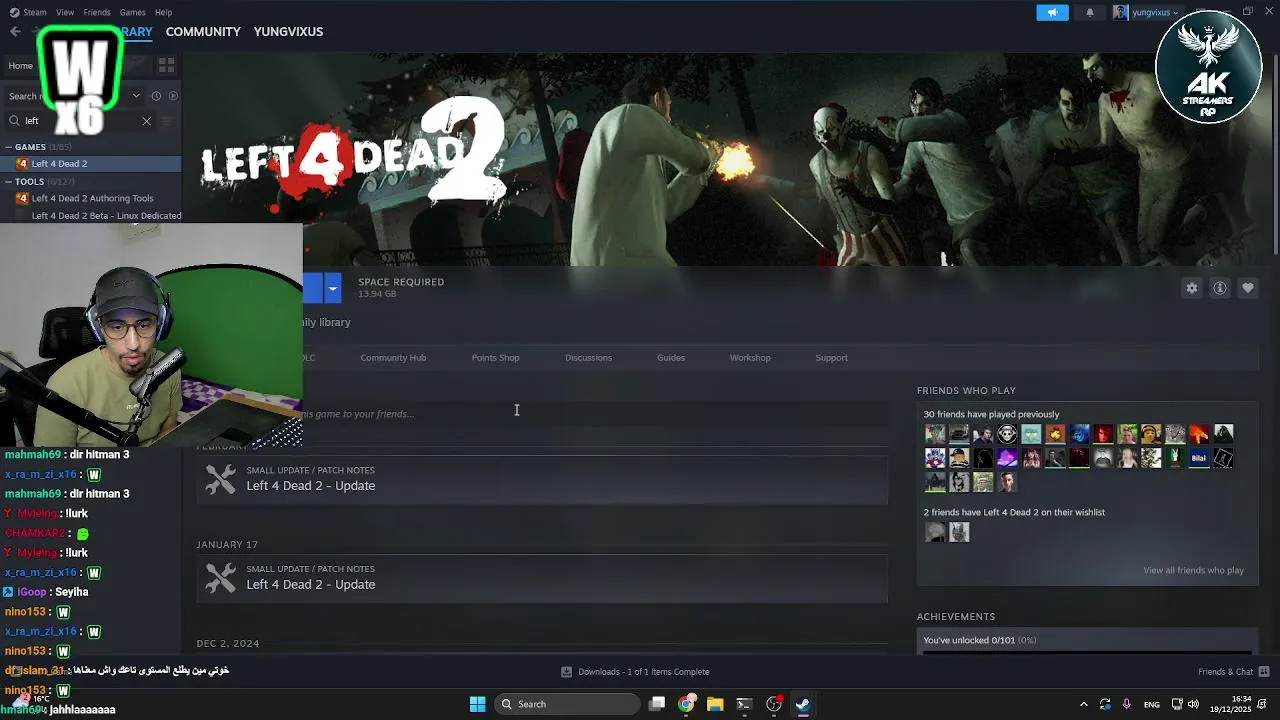Clear the library search text
This screenshot has width=1280, height=720.
pos(146,121)
